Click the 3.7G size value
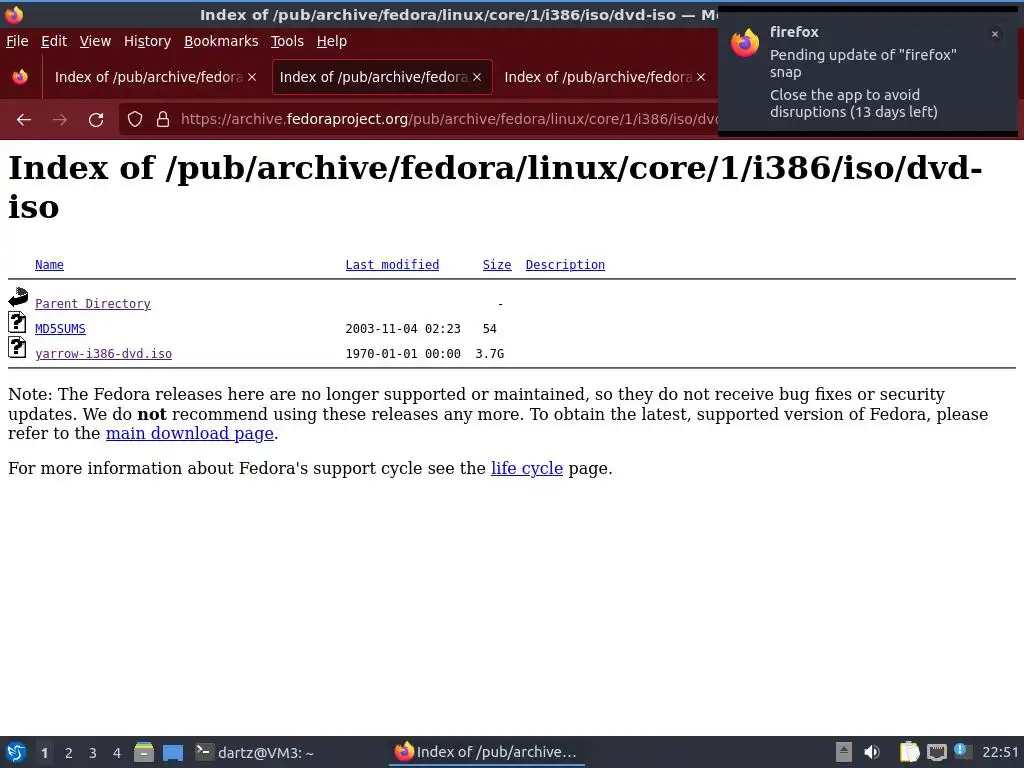This screenshot has height=768, width=1024. 489,354
